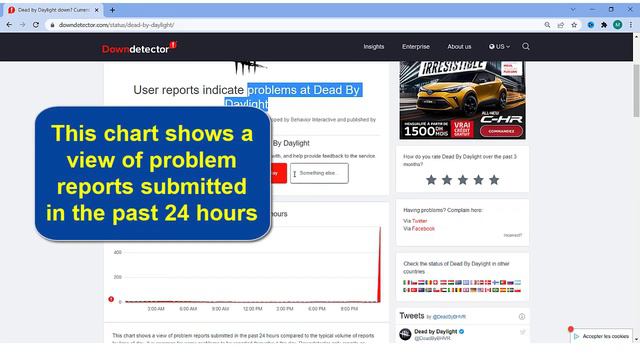Rate Dead By Daylight four stars
The image size is (640, 360).
click(478, 180)
